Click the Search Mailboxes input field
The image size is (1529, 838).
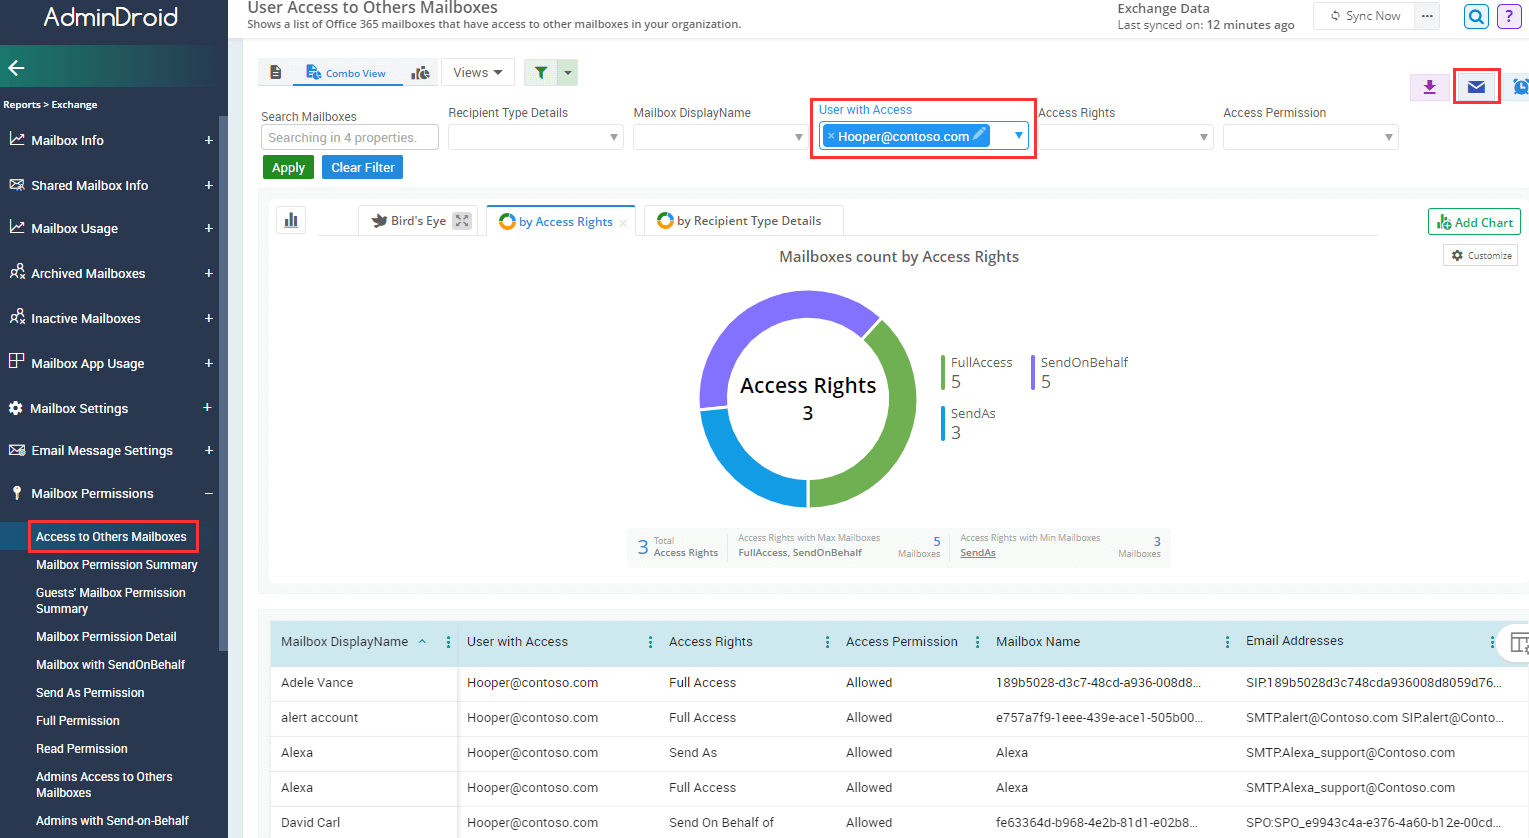(349, 138)
